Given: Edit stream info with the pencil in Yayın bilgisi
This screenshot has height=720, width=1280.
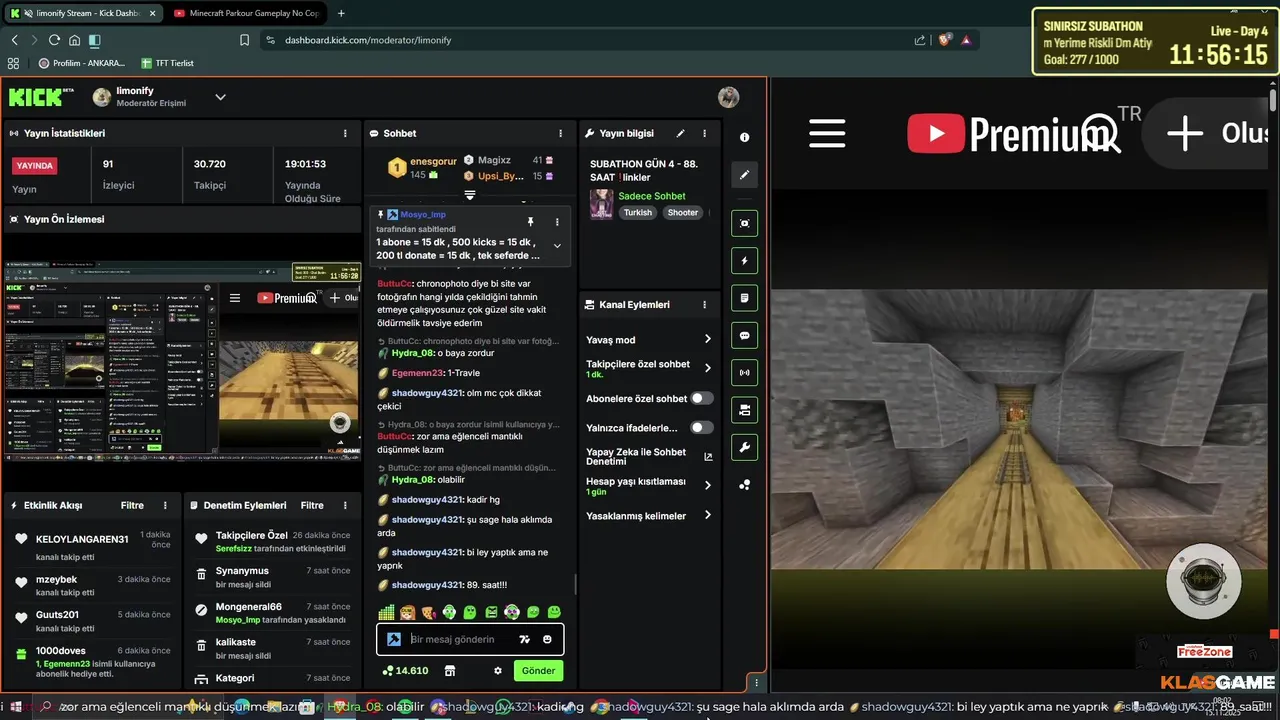Looking at the screenshot, I should (680, 133).
